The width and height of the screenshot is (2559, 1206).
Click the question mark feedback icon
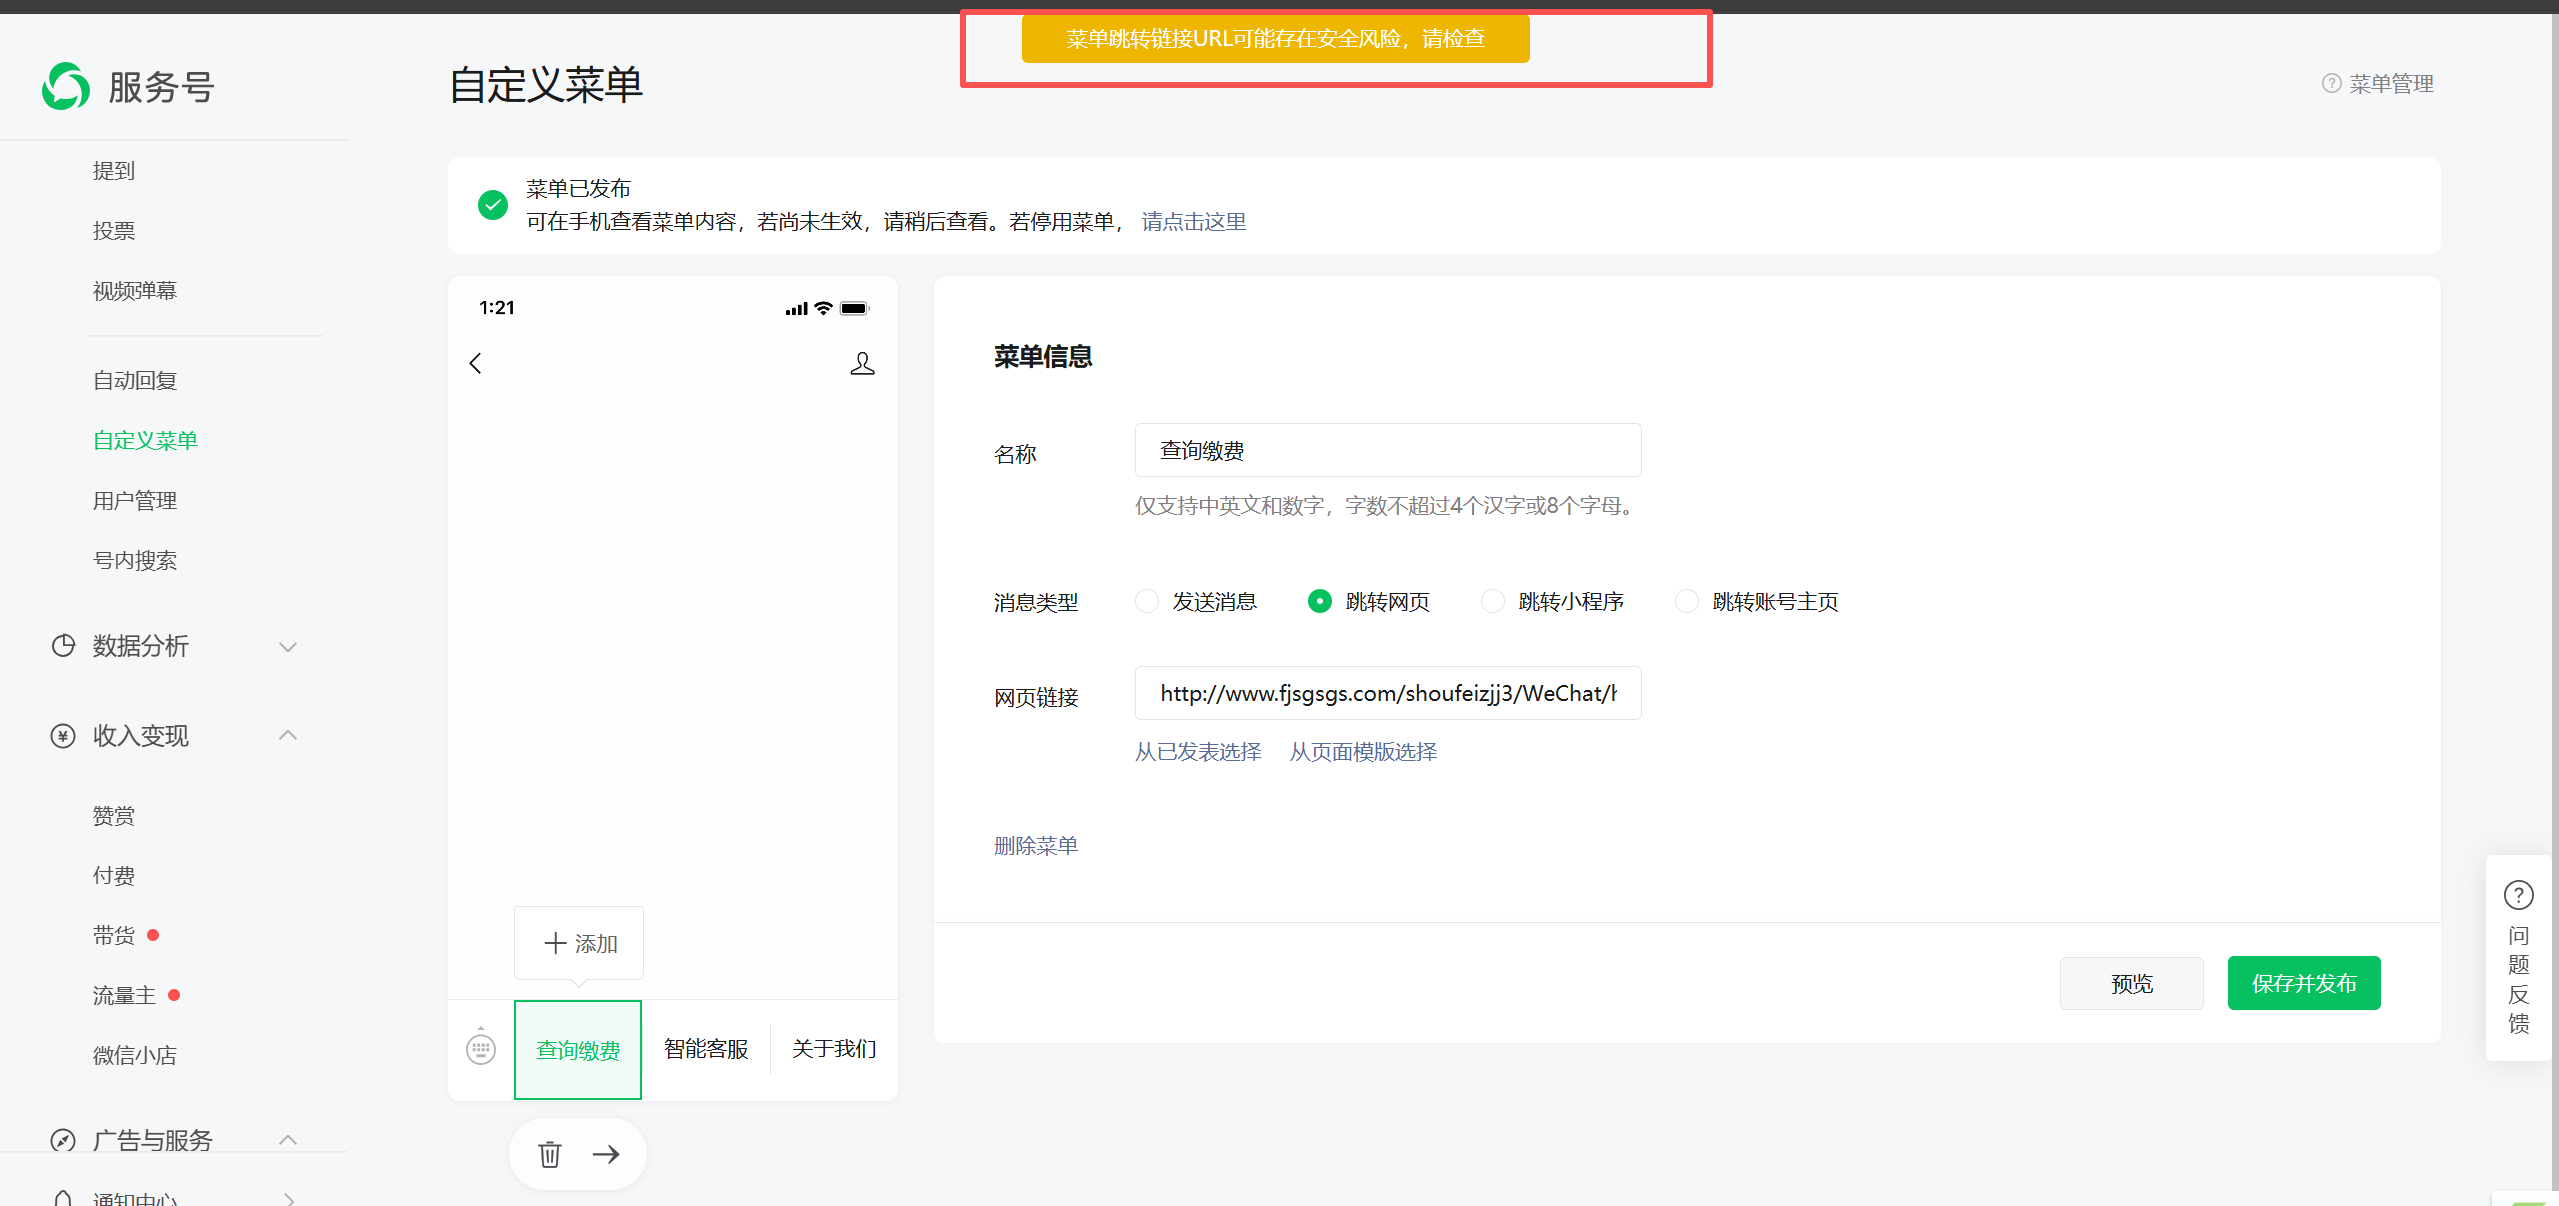click(2518, 895)
